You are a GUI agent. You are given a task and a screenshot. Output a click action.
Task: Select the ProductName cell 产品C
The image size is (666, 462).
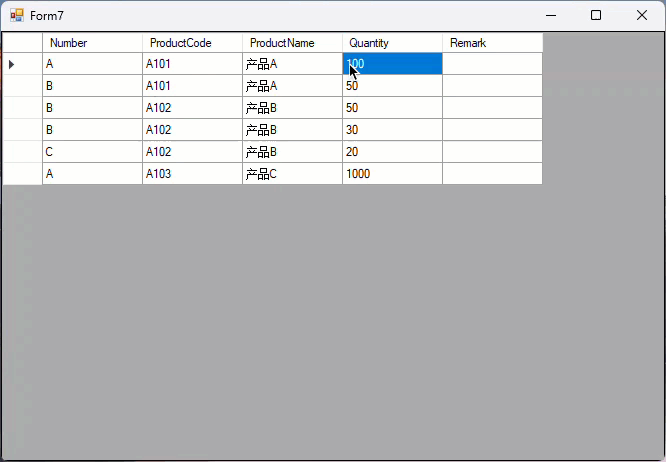[292, 174]
